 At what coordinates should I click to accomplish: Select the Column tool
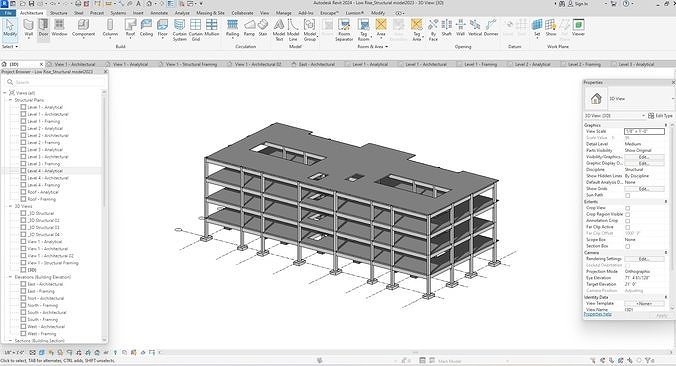point(110,28)
